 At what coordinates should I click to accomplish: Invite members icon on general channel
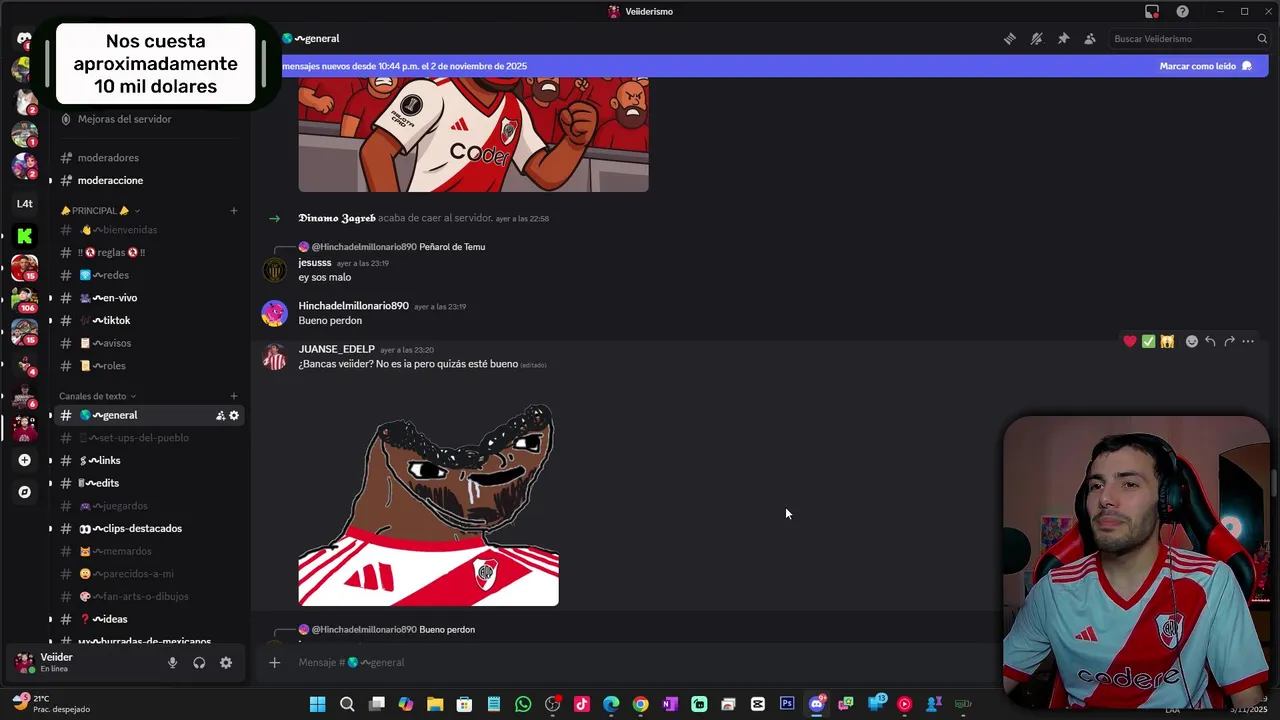[220, 415]
